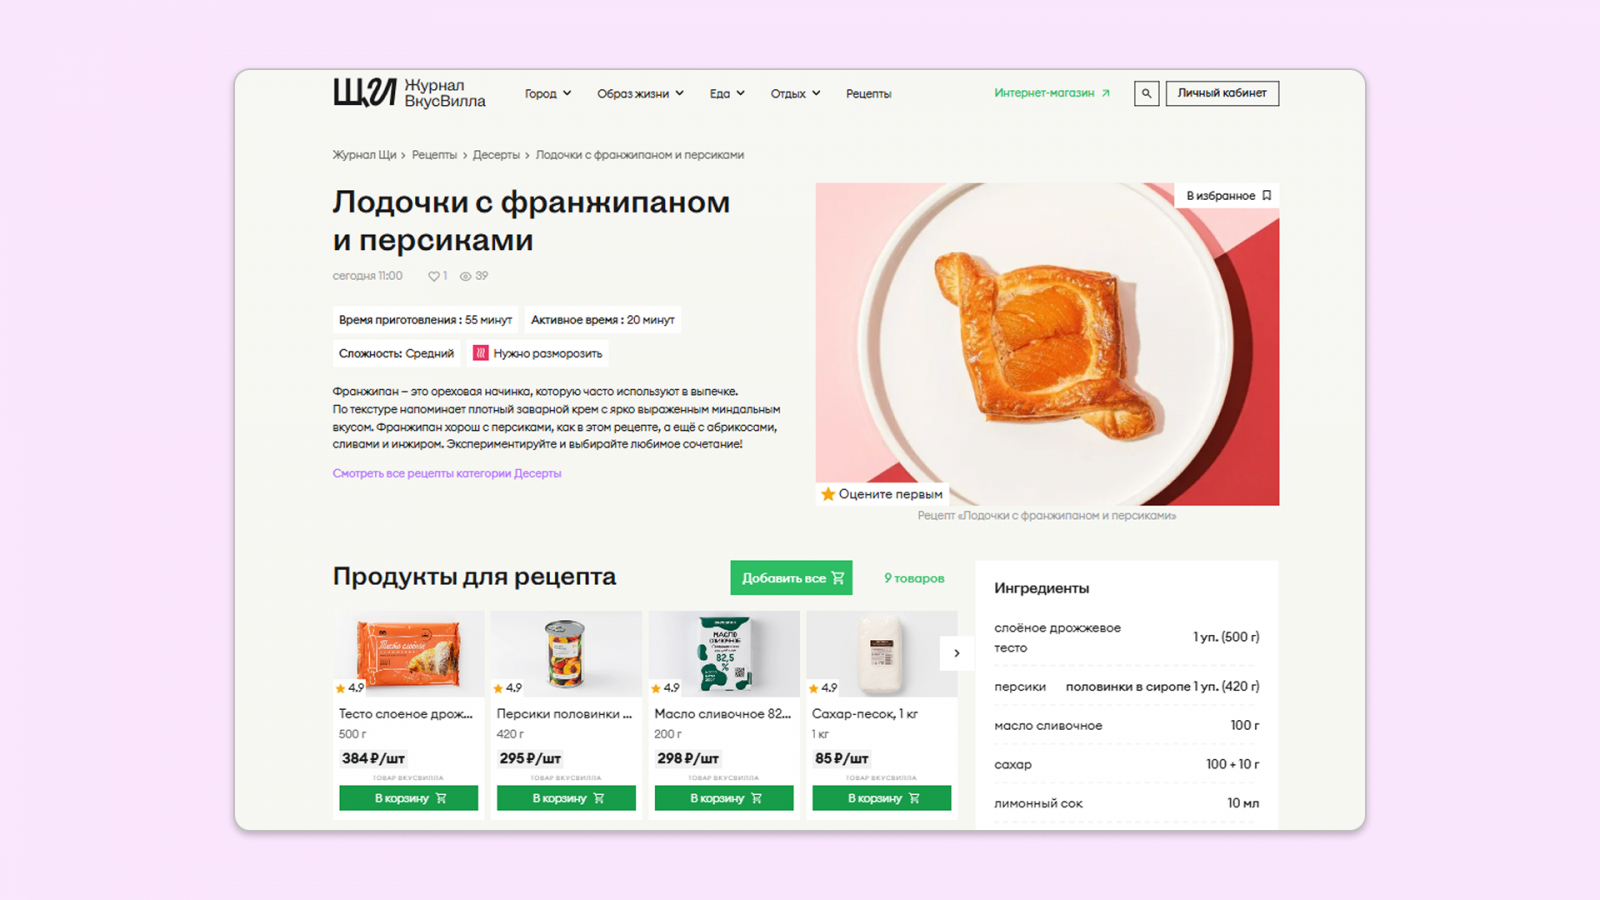This screenshot has width=1600, height=900.
Task: Expand the Отдых menu
Action: tap(795, 93)
